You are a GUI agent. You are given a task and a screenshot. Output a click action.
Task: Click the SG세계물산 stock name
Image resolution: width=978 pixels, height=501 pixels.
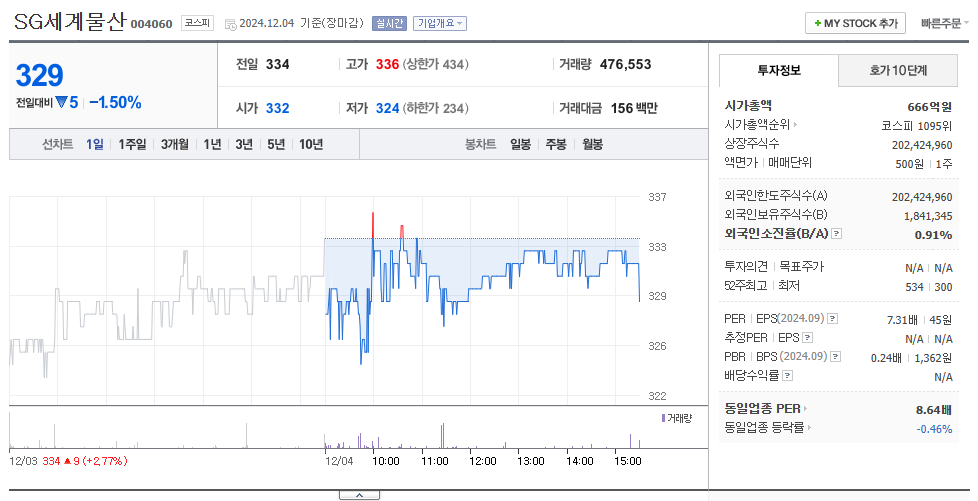point(70,22)
